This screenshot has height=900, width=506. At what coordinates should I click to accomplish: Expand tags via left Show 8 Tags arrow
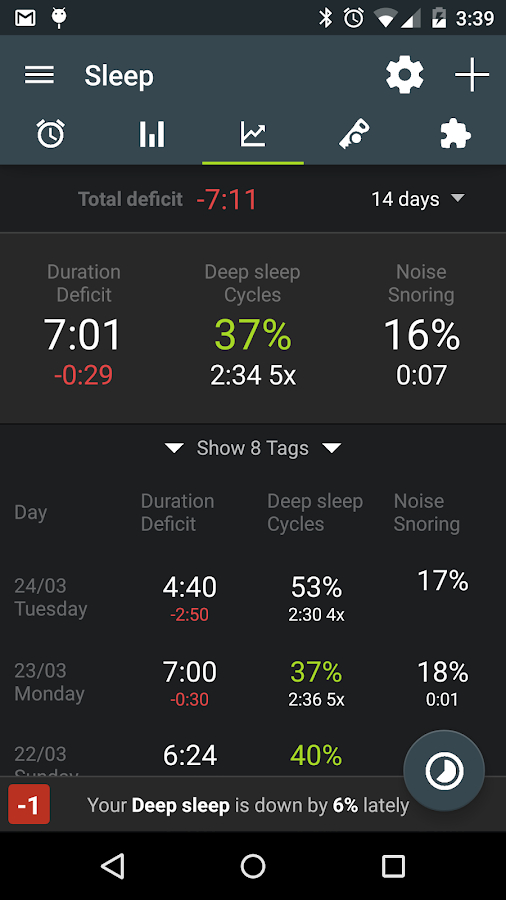pos(174,448)
